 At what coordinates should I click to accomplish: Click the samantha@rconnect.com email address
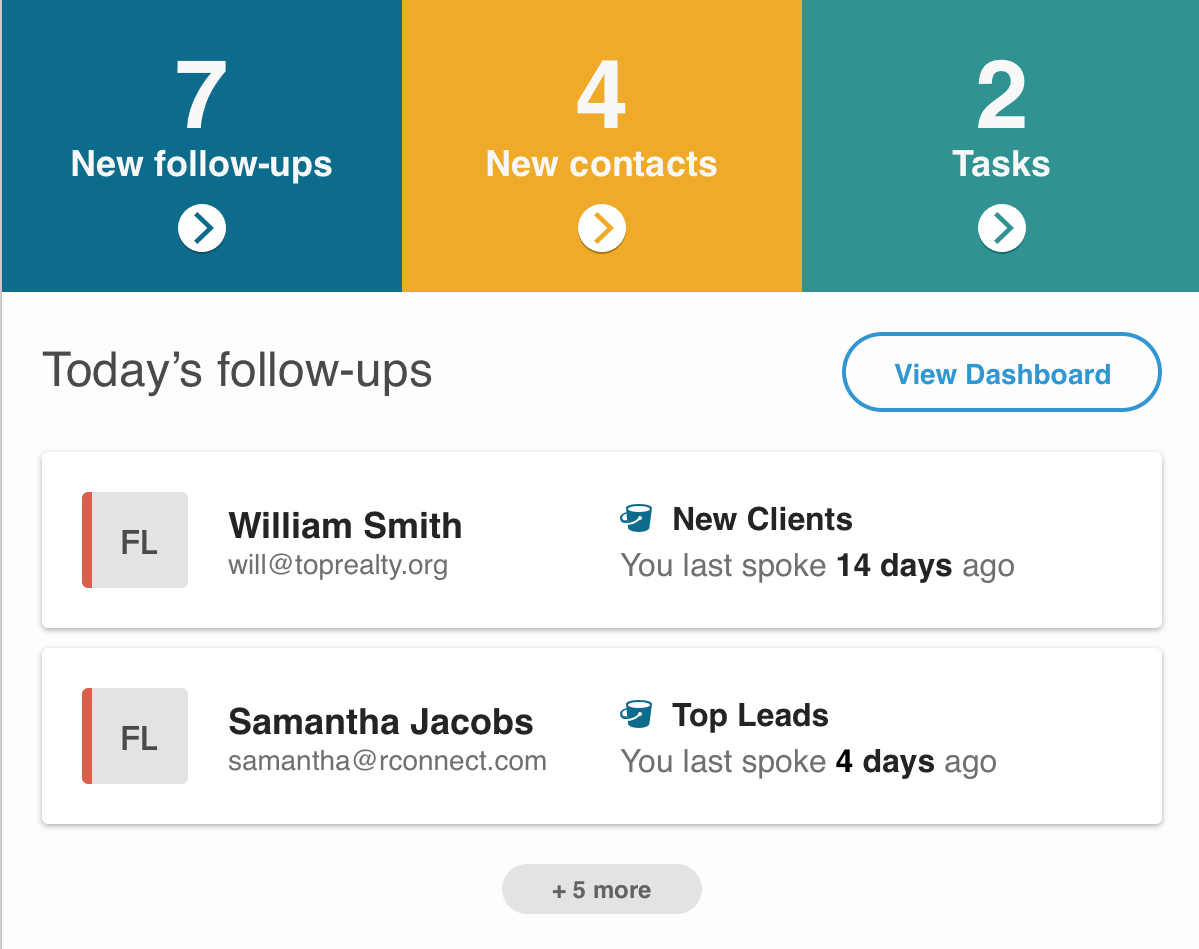click(x=387, y=761)
